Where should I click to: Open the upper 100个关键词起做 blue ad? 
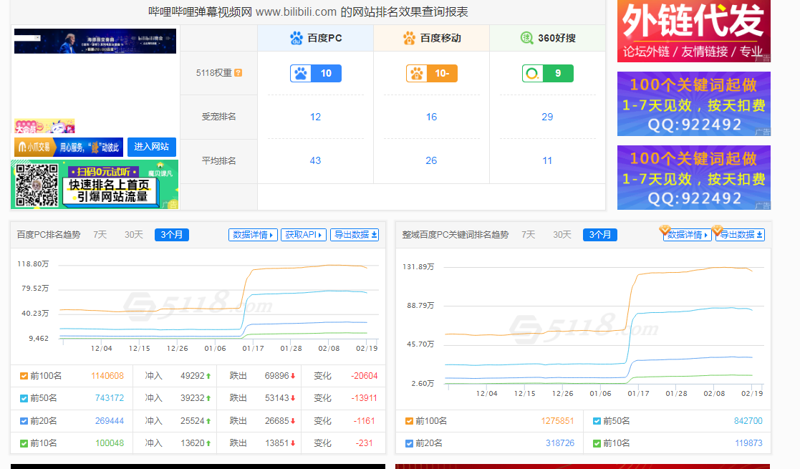[x=694, y=104]
